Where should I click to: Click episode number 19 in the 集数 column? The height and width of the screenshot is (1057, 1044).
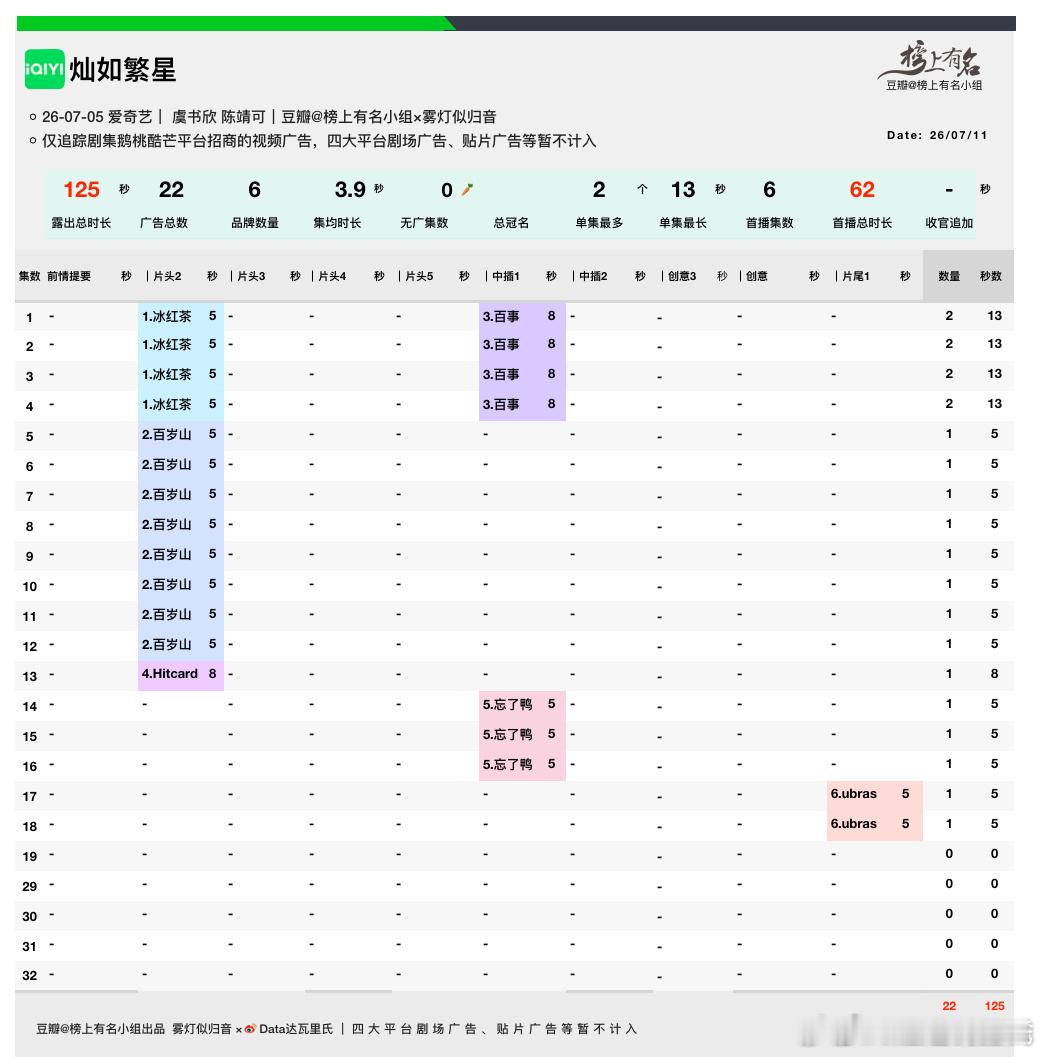click(x=30, y=857)
